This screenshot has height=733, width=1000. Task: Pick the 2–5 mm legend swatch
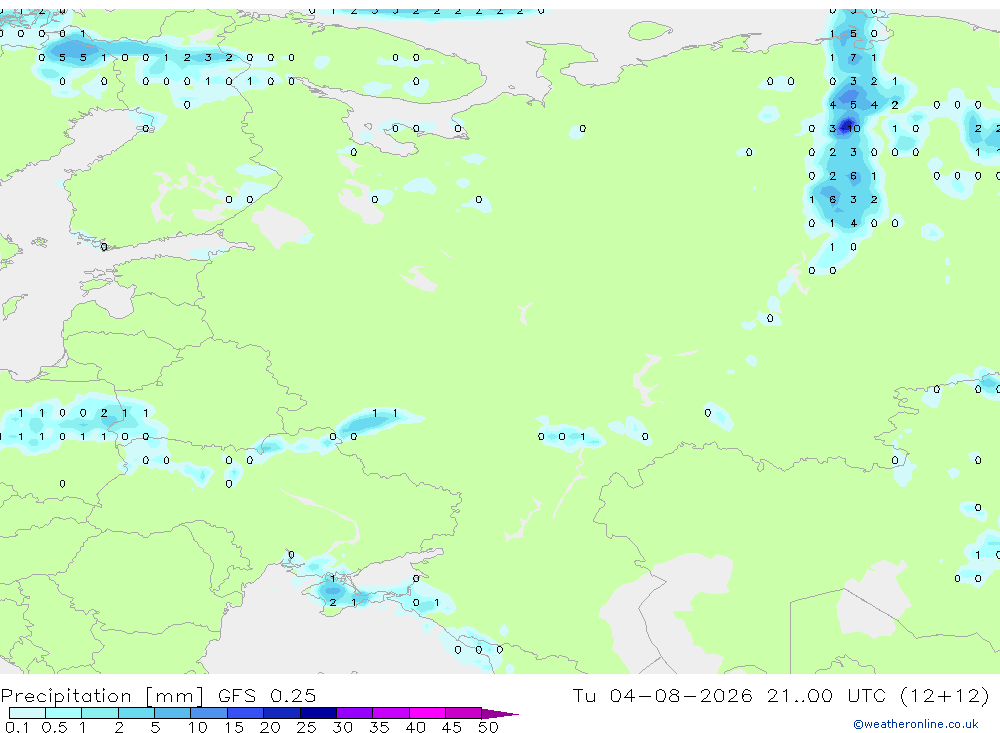[136, 713]
